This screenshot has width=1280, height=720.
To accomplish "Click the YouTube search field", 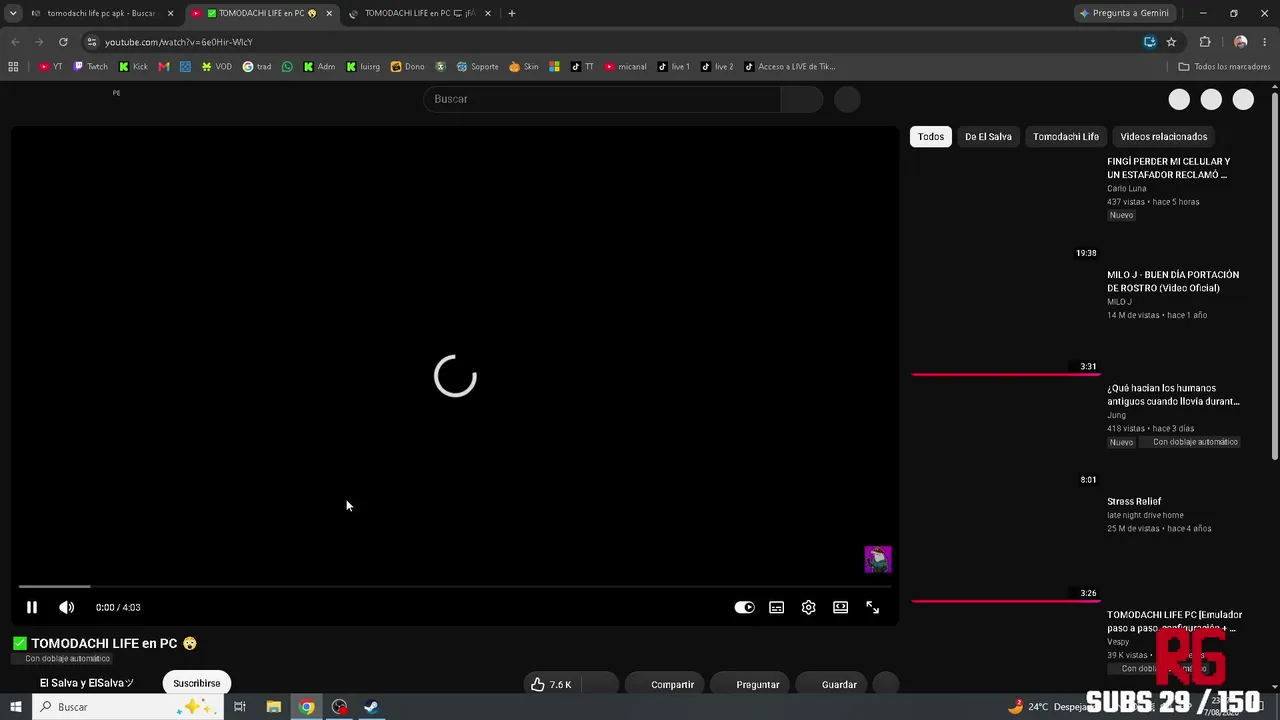I will (602, 99).
